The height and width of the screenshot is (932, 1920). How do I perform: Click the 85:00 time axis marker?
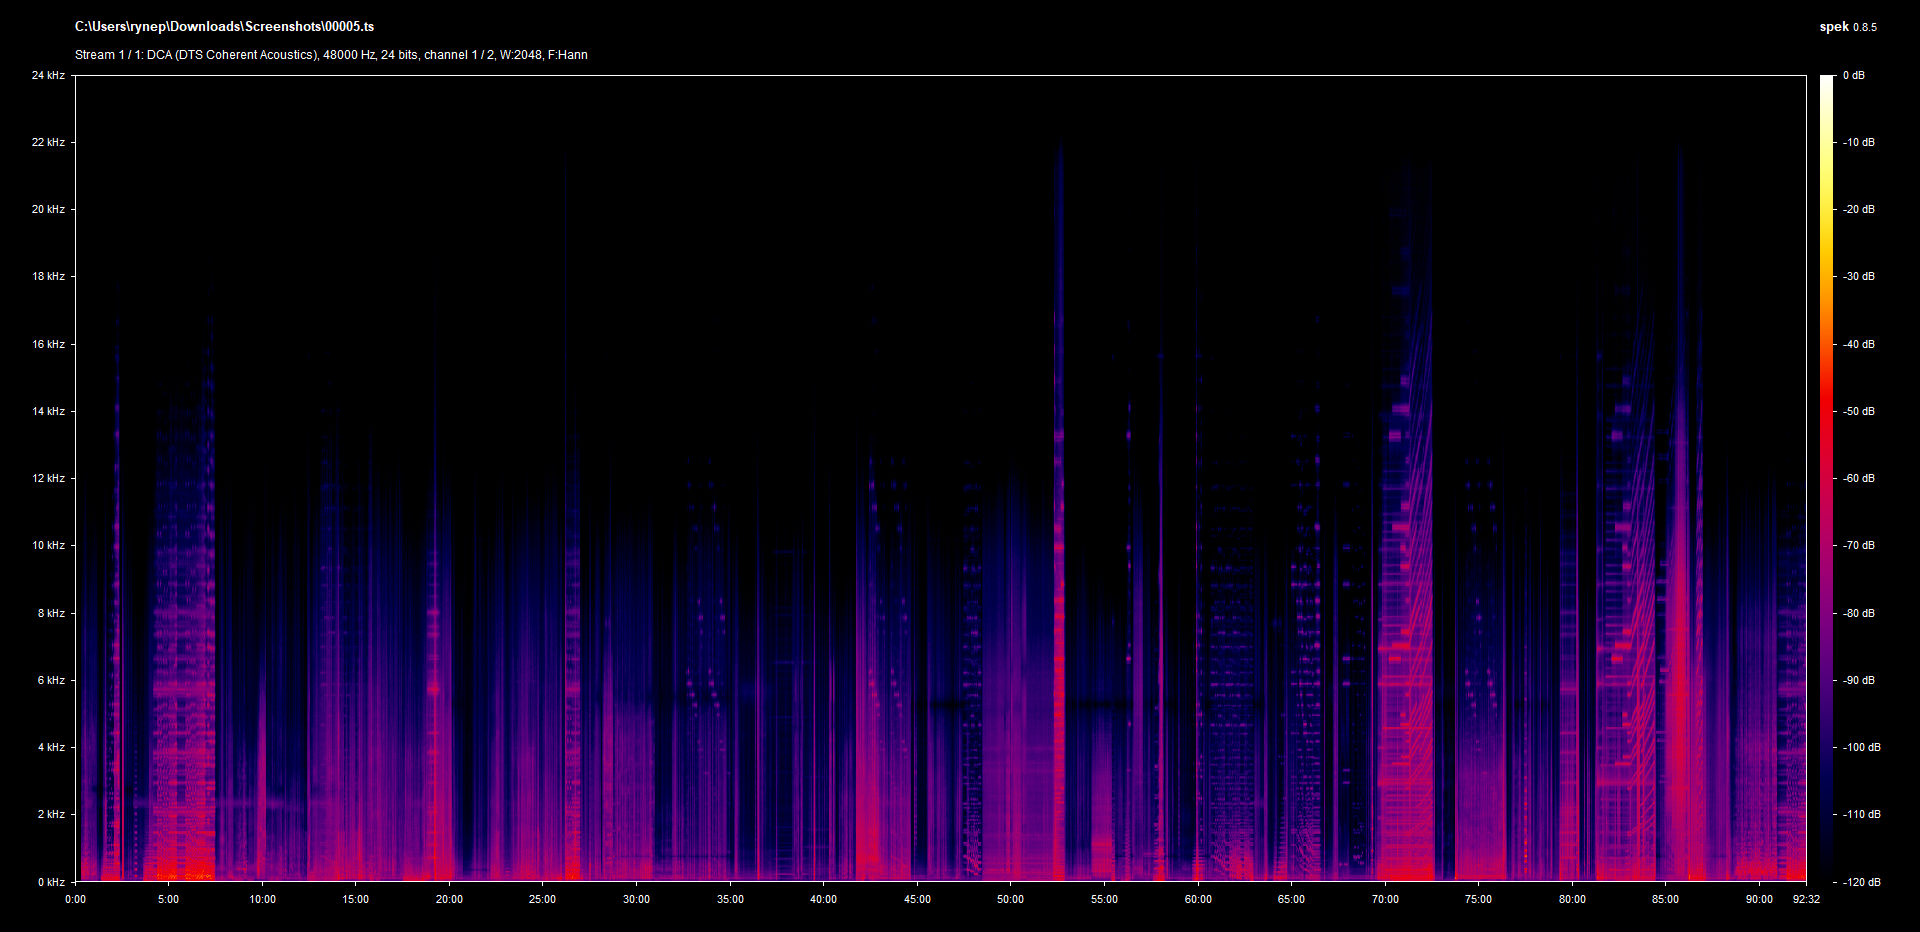coord(1665,899)
